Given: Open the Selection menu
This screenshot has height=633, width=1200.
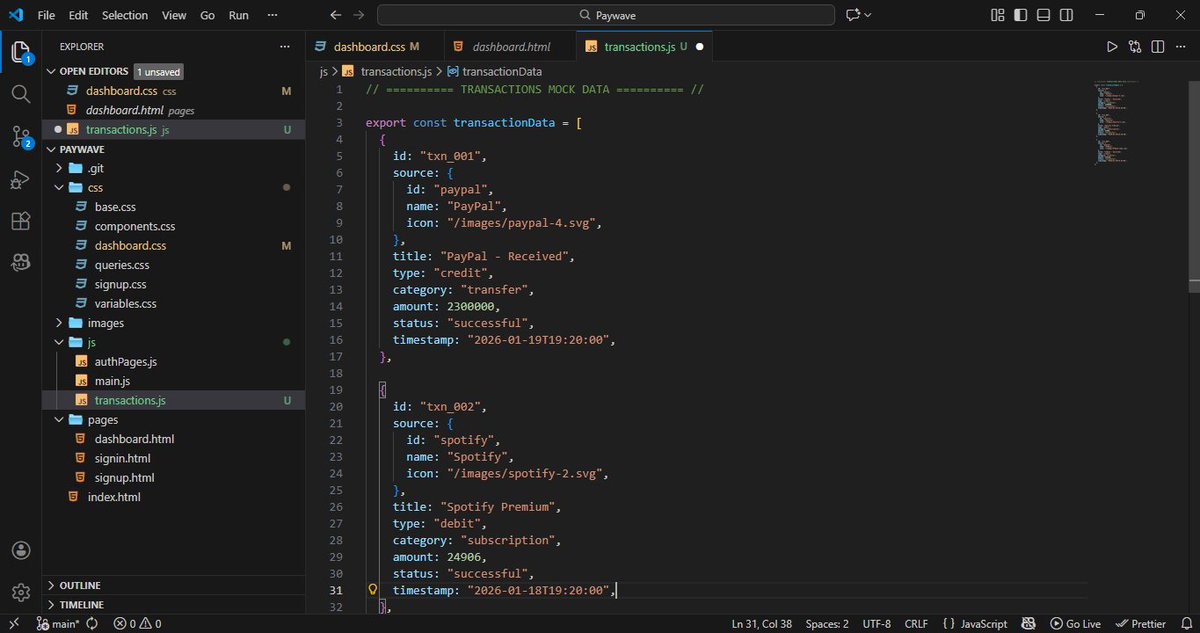Looking at the screenshot, I should click(125, 15).
